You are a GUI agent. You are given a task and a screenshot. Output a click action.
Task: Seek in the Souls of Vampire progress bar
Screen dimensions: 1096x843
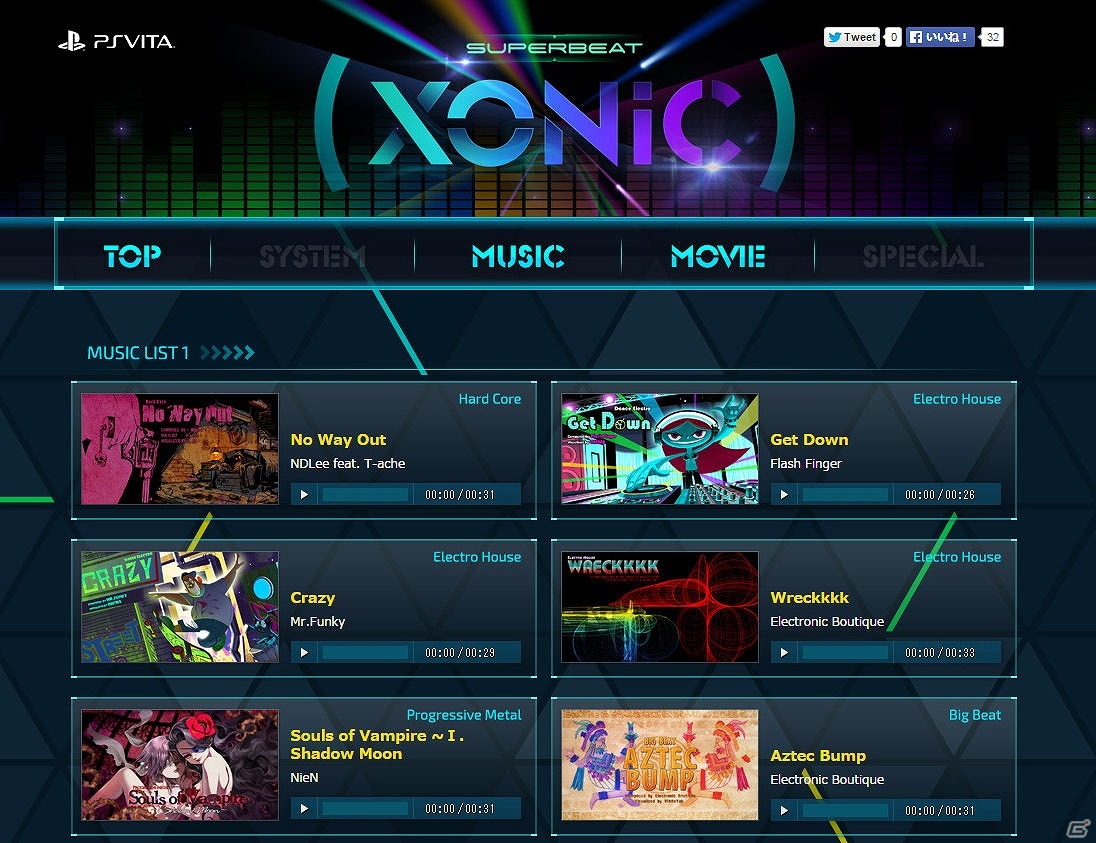366,808
